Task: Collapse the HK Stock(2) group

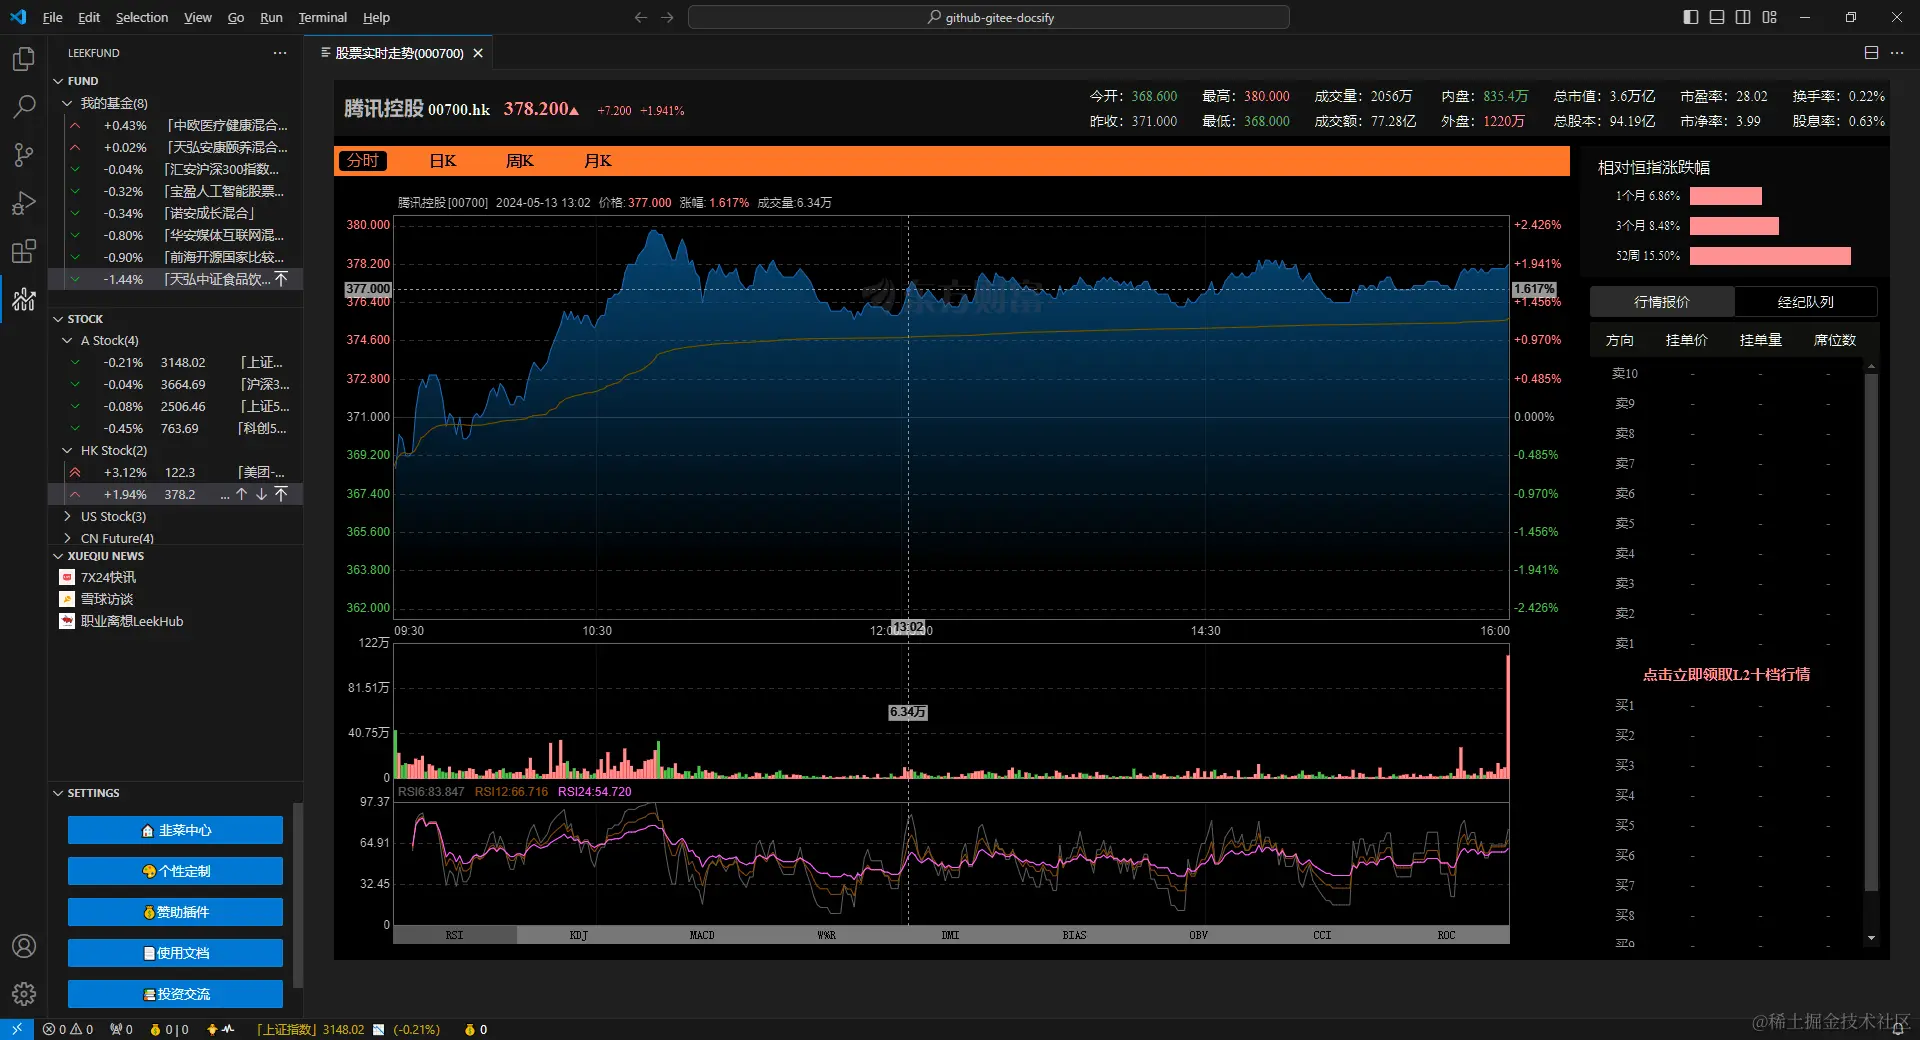Action: tap(67, 451)
